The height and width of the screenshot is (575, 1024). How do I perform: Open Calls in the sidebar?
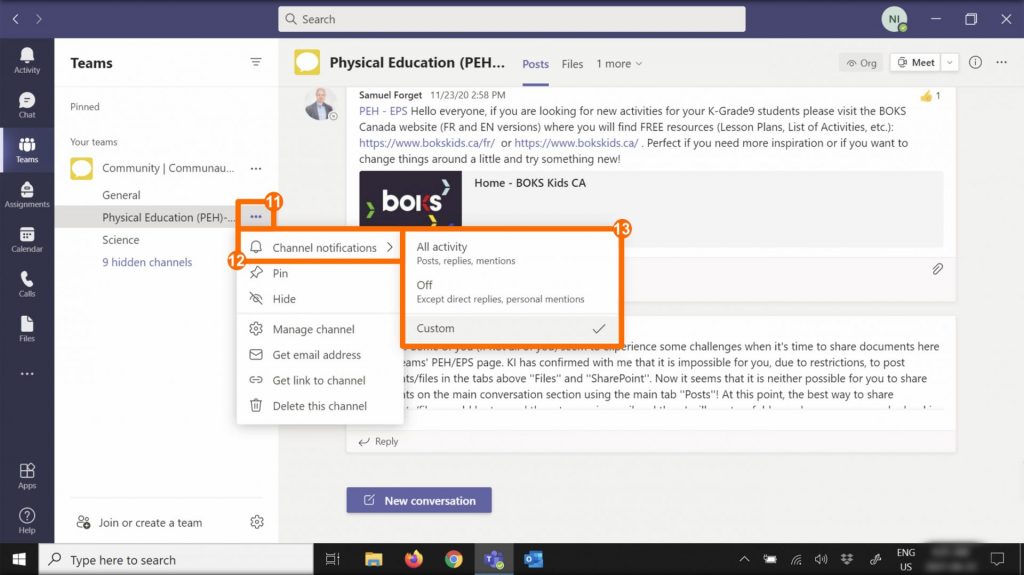27,284
